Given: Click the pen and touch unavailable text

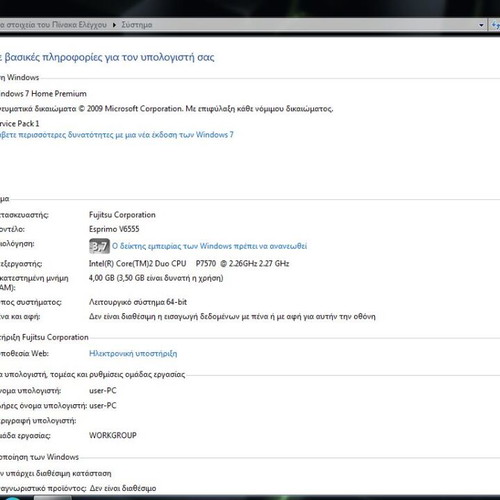Looking at the screenshot, I should 232,316.
